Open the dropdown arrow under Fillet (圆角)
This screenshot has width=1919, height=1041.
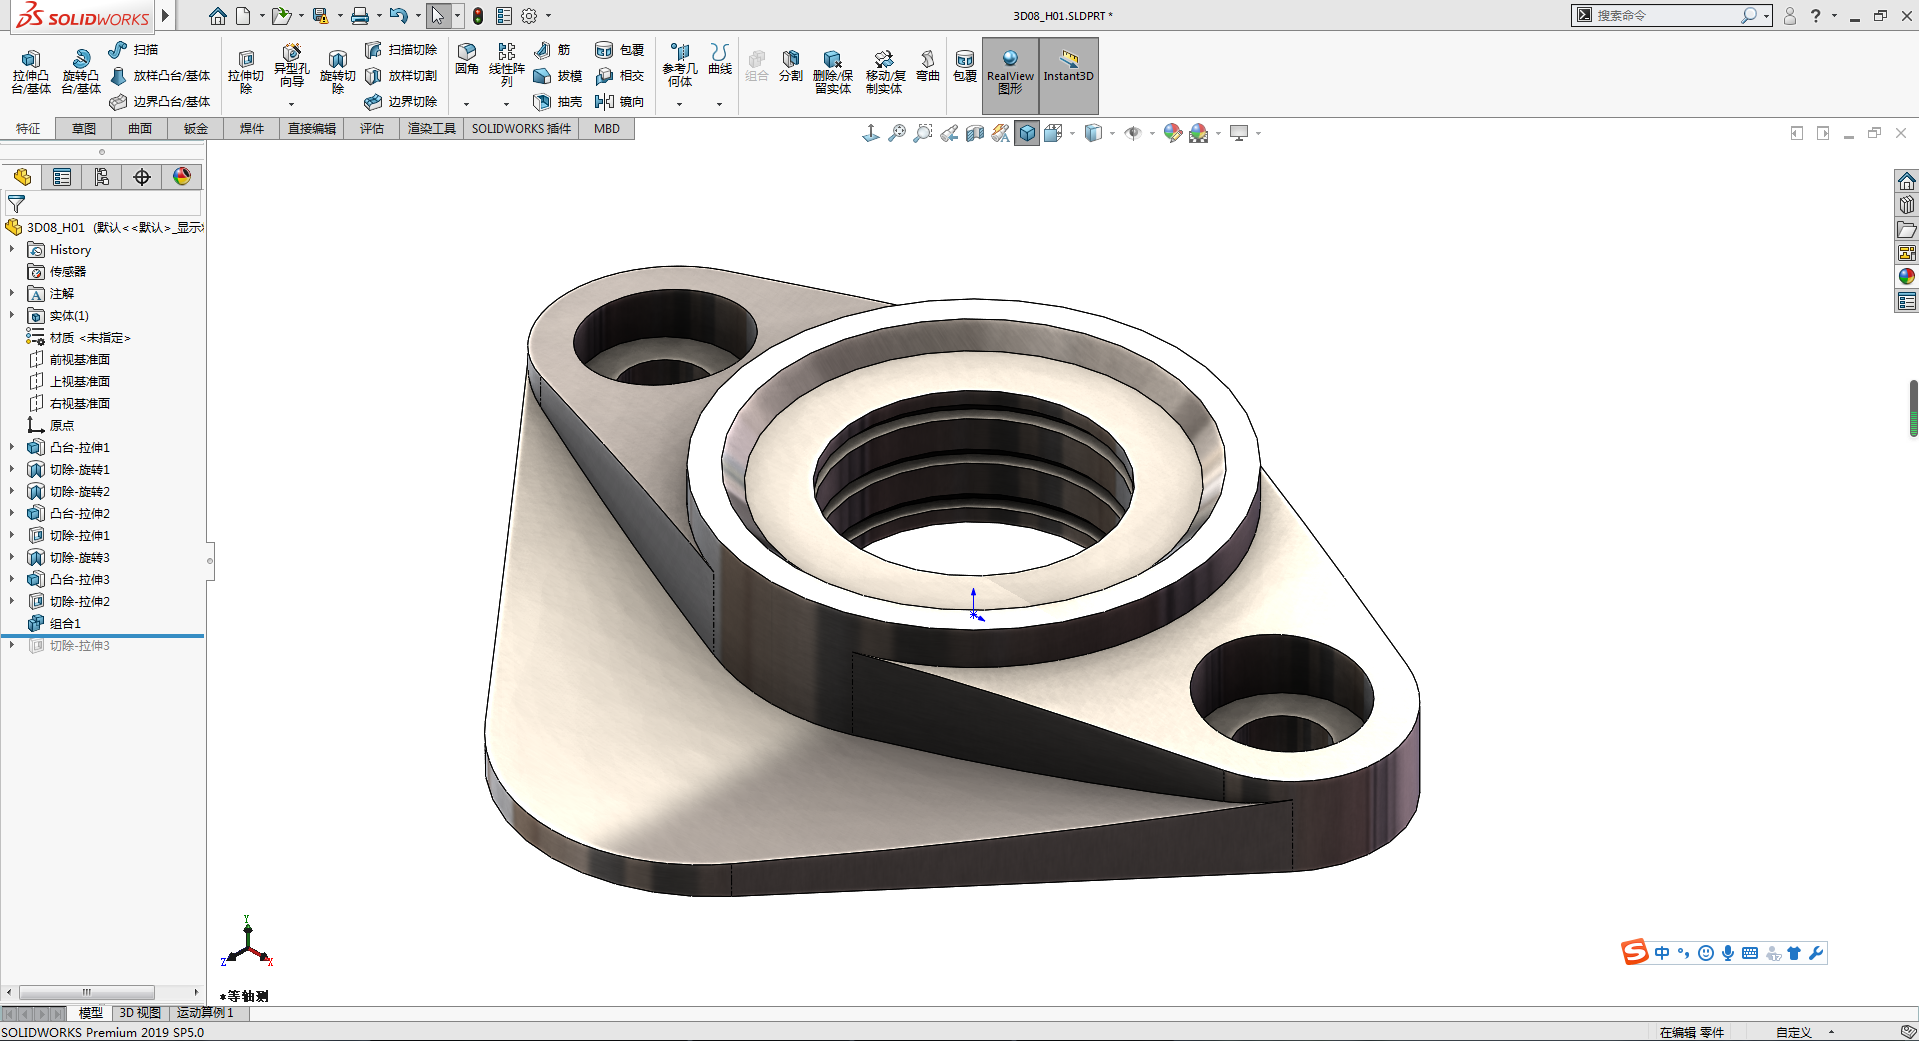pyautogui.click(x=467, y=104)
